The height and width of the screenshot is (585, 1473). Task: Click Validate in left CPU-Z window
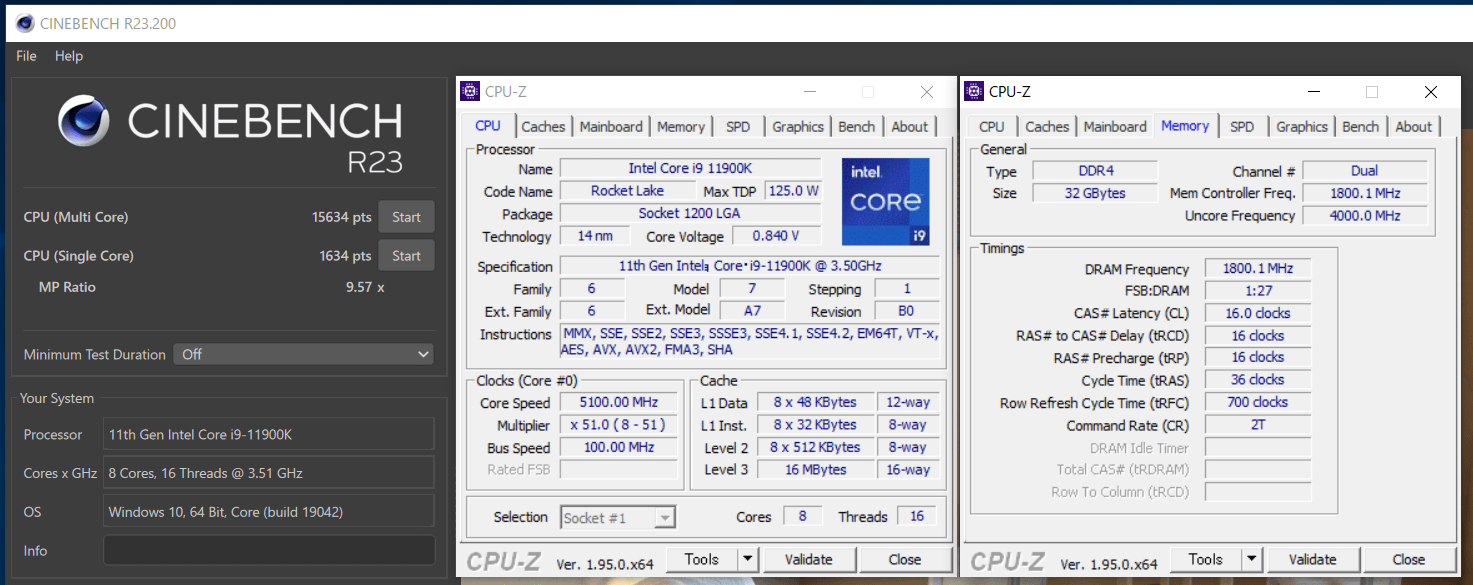808,559
